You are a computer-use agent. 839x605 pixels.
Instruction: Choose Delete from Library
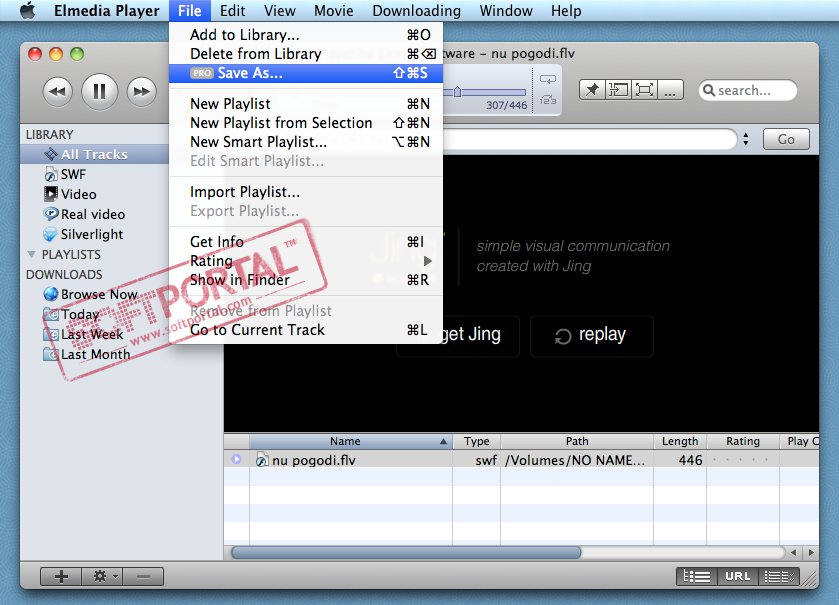306,54
